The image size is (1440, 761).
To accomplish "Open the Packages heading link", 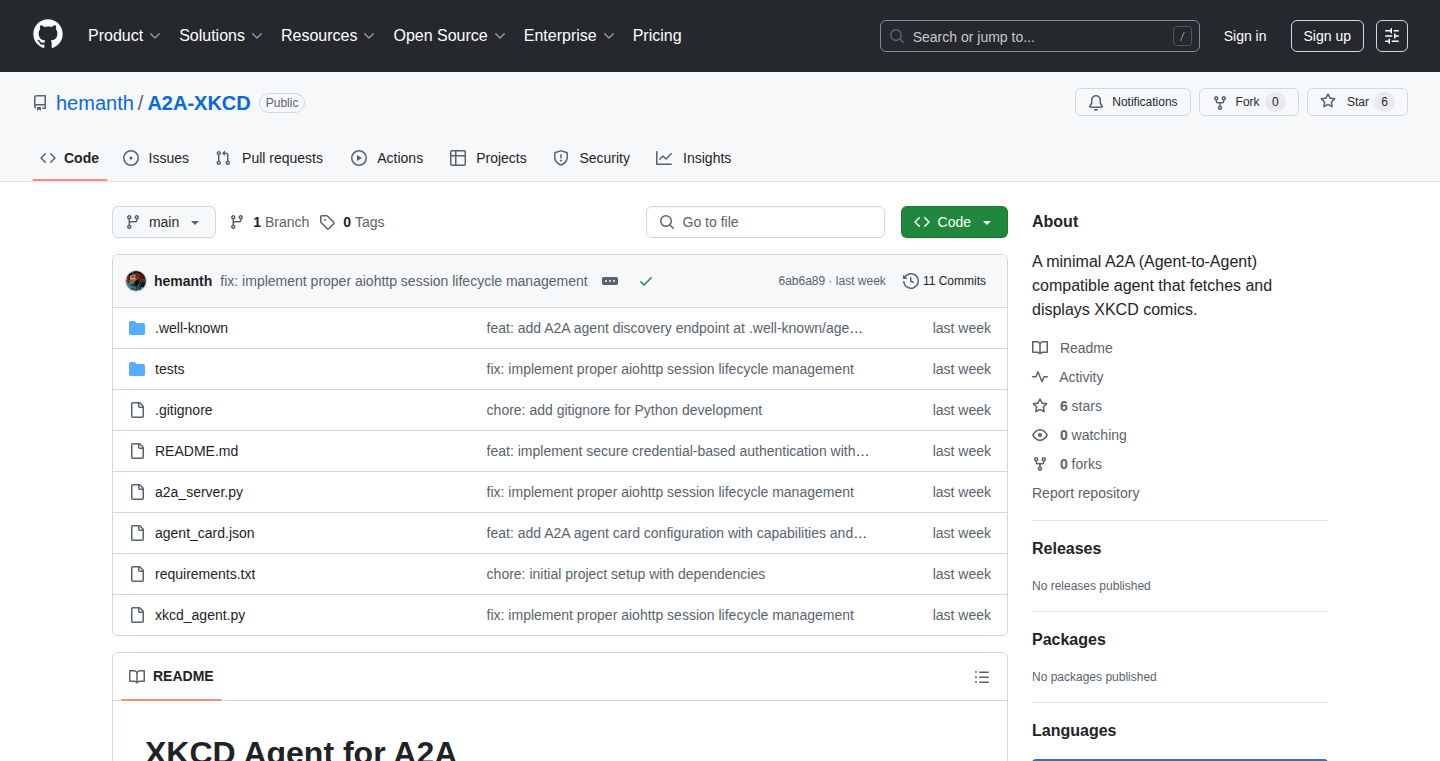I will click(x=1069, y=639).
